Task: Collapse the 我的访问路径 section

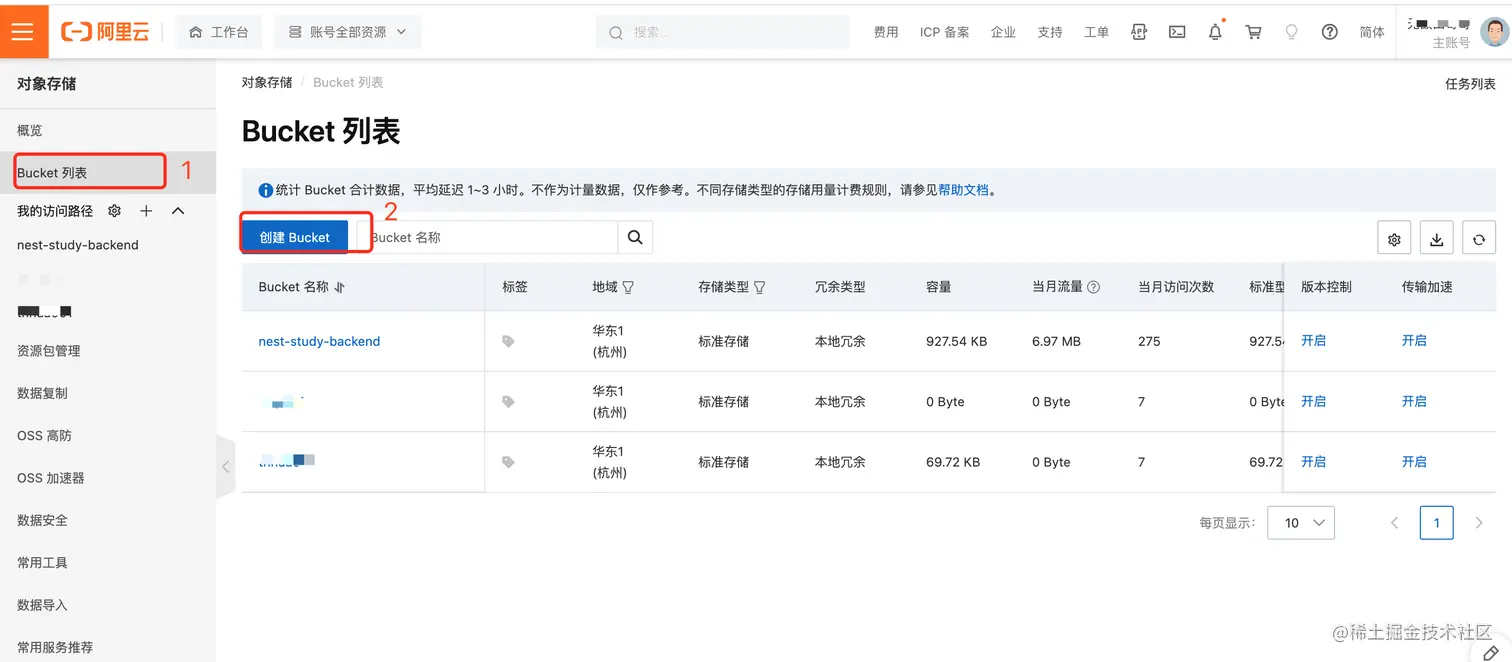Action: coord(178,211)
